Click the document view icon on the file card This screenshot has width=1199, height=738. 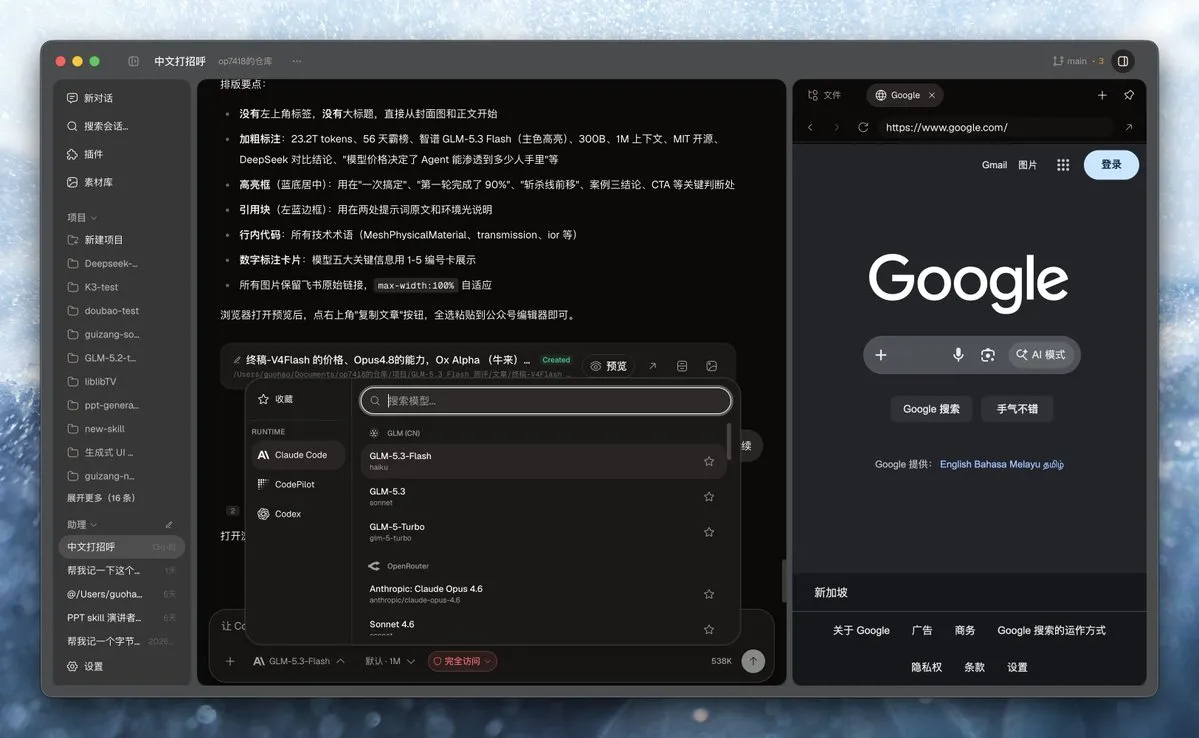click(682, 366)
